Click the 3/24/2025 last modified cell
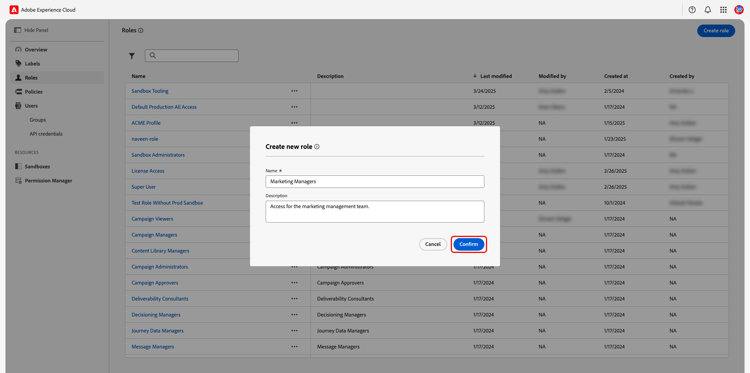 click(x=484, y=91)
